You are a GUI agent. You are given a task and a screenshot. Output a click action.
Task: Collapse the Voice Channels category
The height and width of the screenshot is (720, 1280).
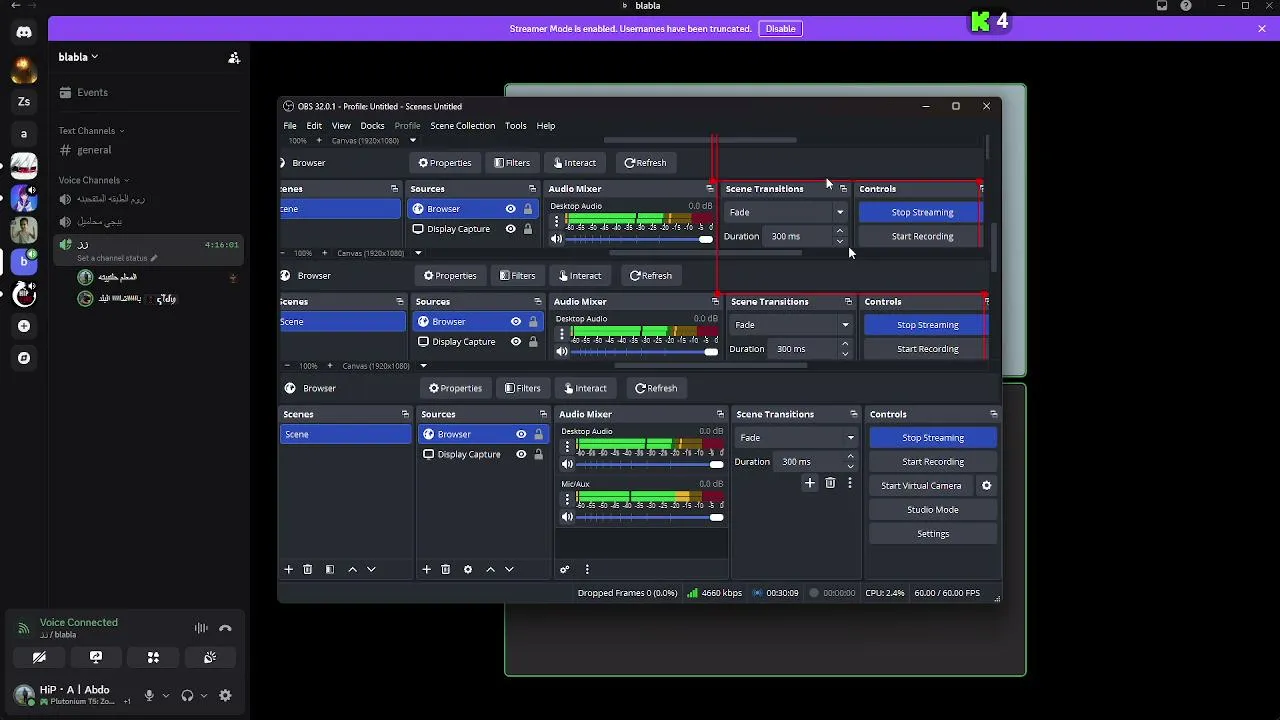(94, 180)
